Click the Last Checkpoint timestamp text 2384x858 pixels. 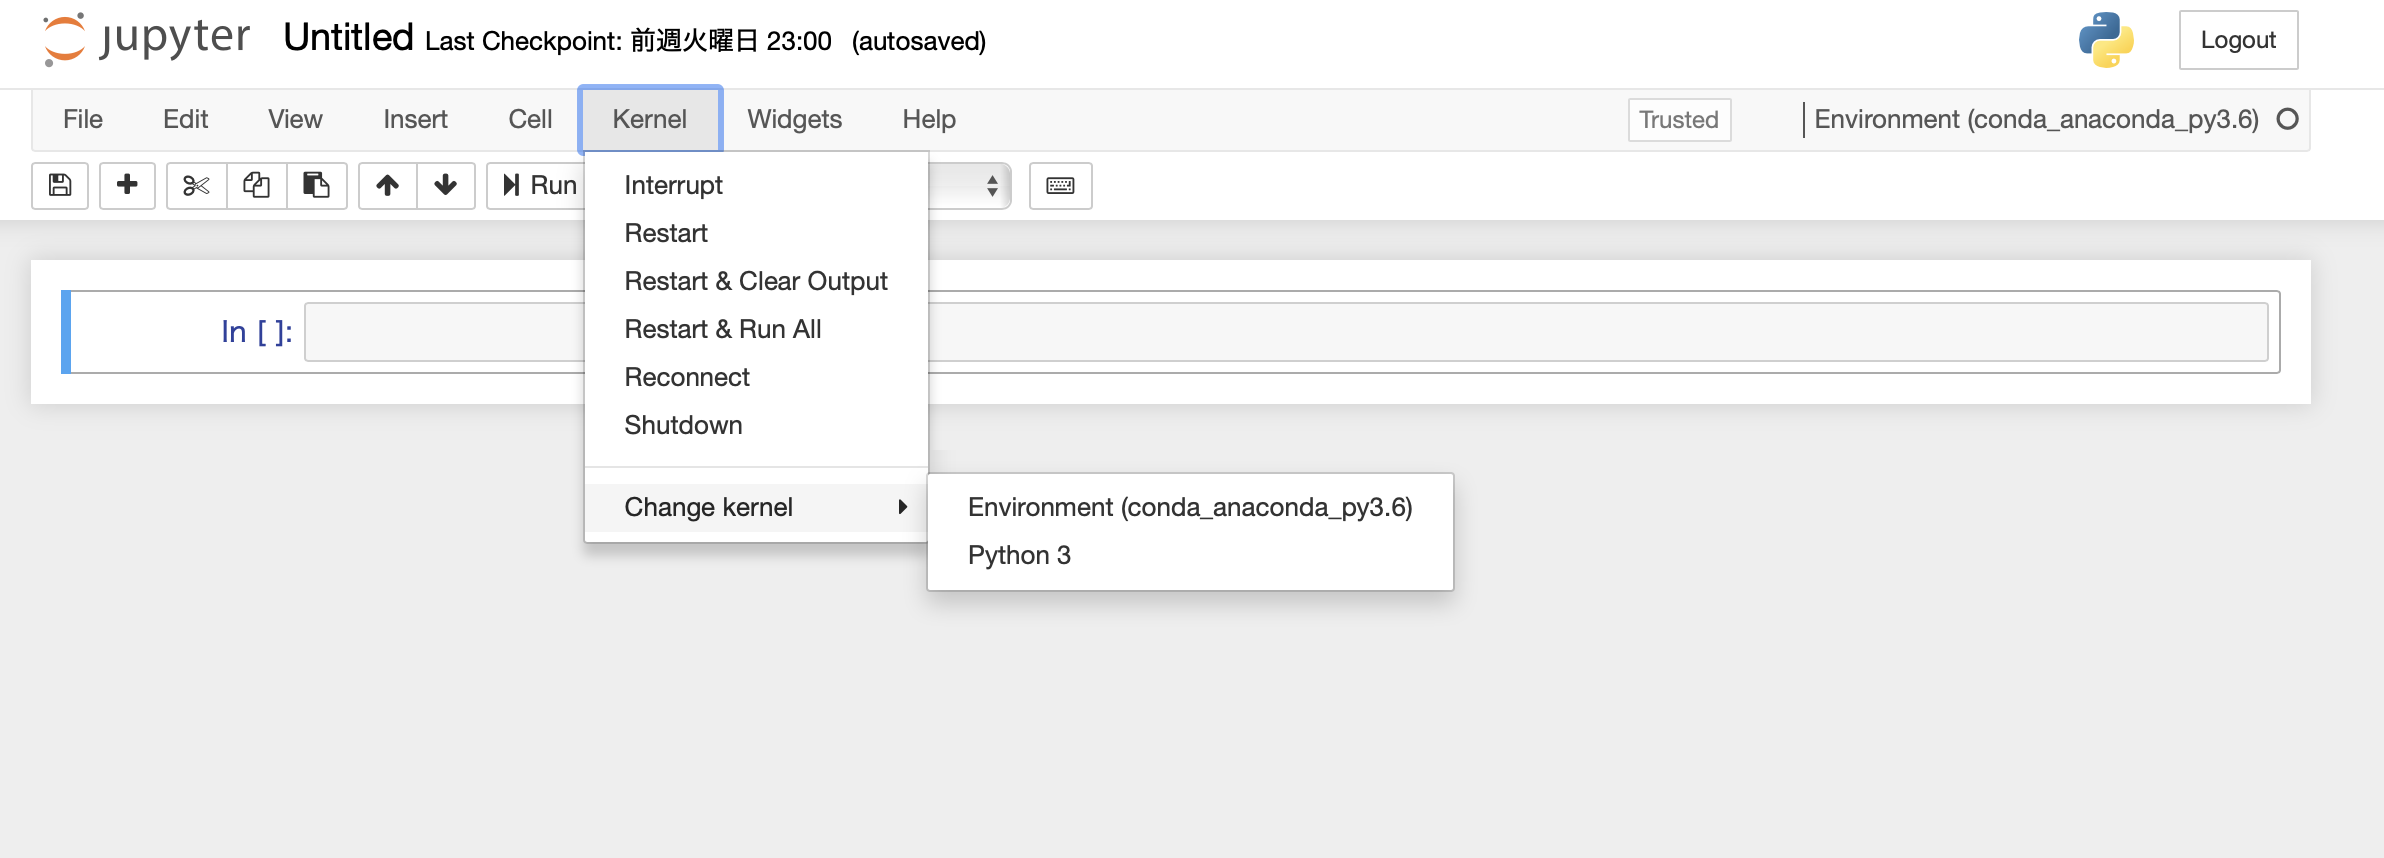tap(628, 41)
